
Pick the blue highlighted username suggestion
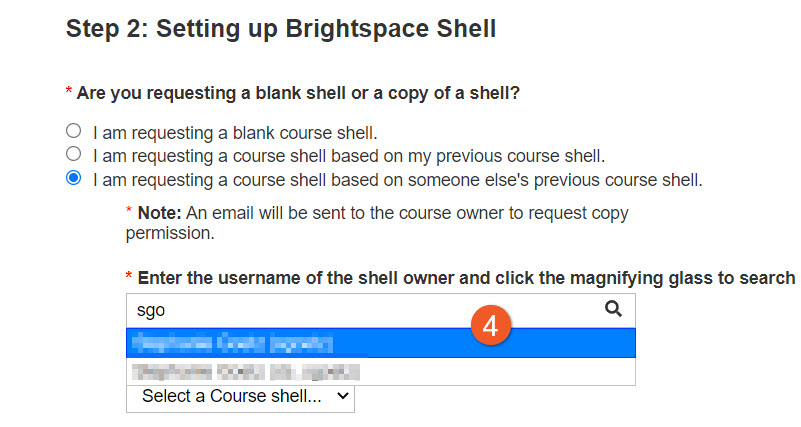tap(381, 343)
